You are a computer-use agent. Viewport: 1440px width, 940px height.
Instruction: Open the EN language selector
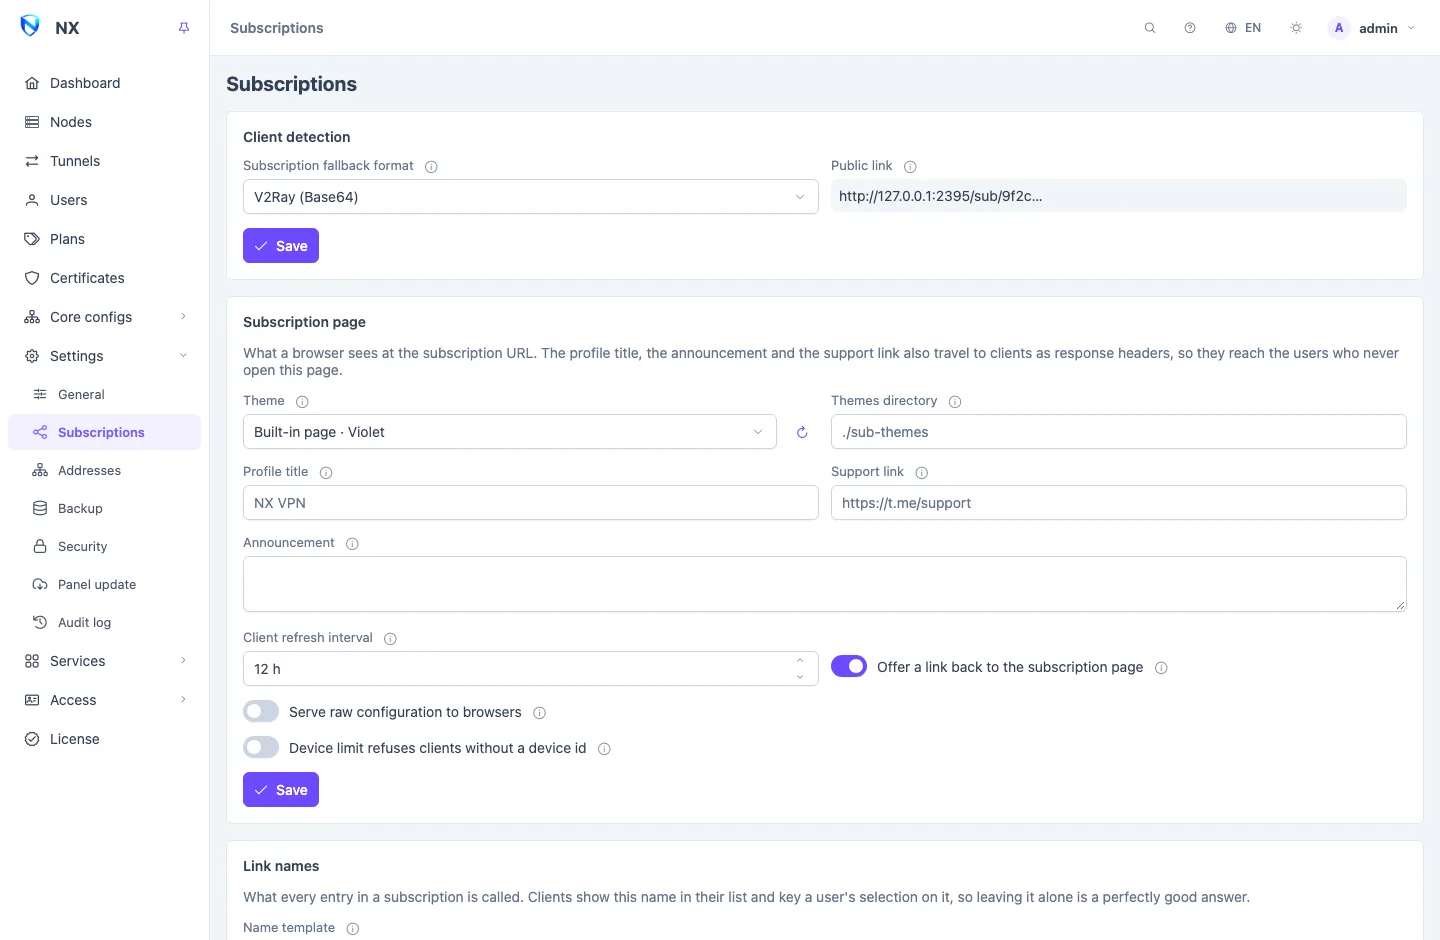[x=1243, y=28]
